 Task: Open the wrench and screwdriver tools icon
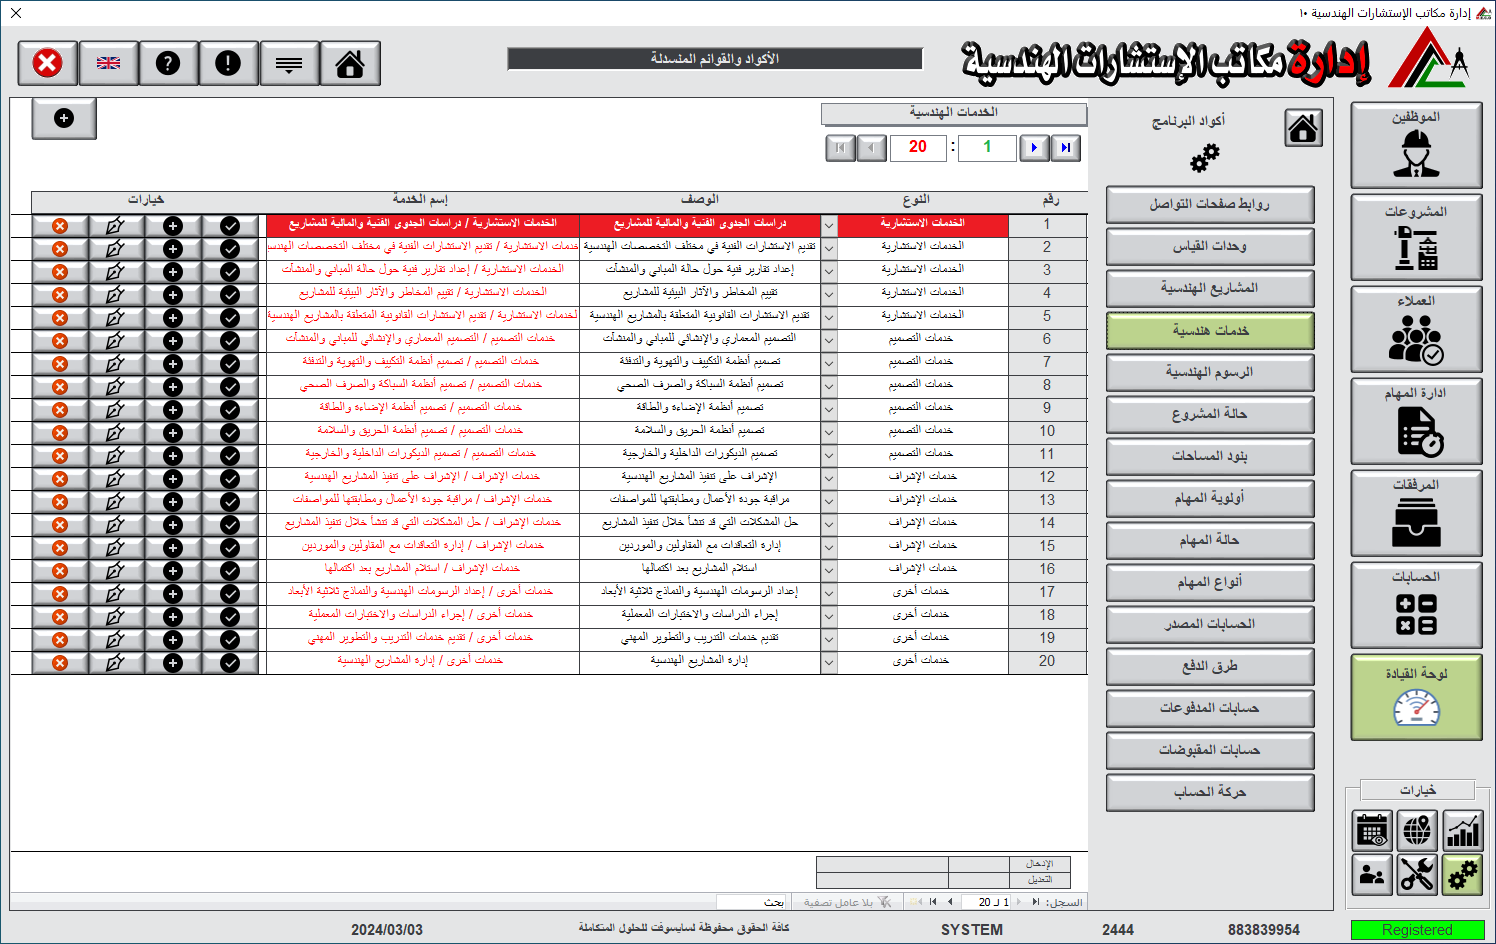pyautogui.click(x=1417, y=875)
